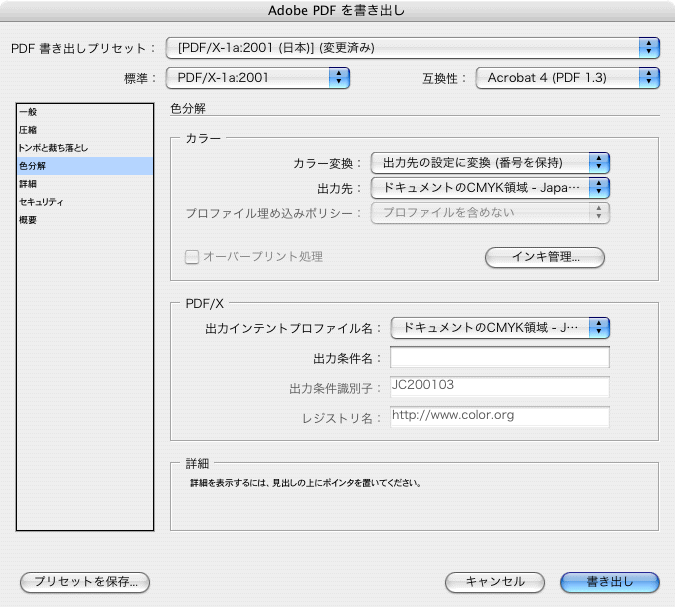Open the 出力先 dropdown
This screenshot has width=675, height=607.
click(x=490, y=188)
